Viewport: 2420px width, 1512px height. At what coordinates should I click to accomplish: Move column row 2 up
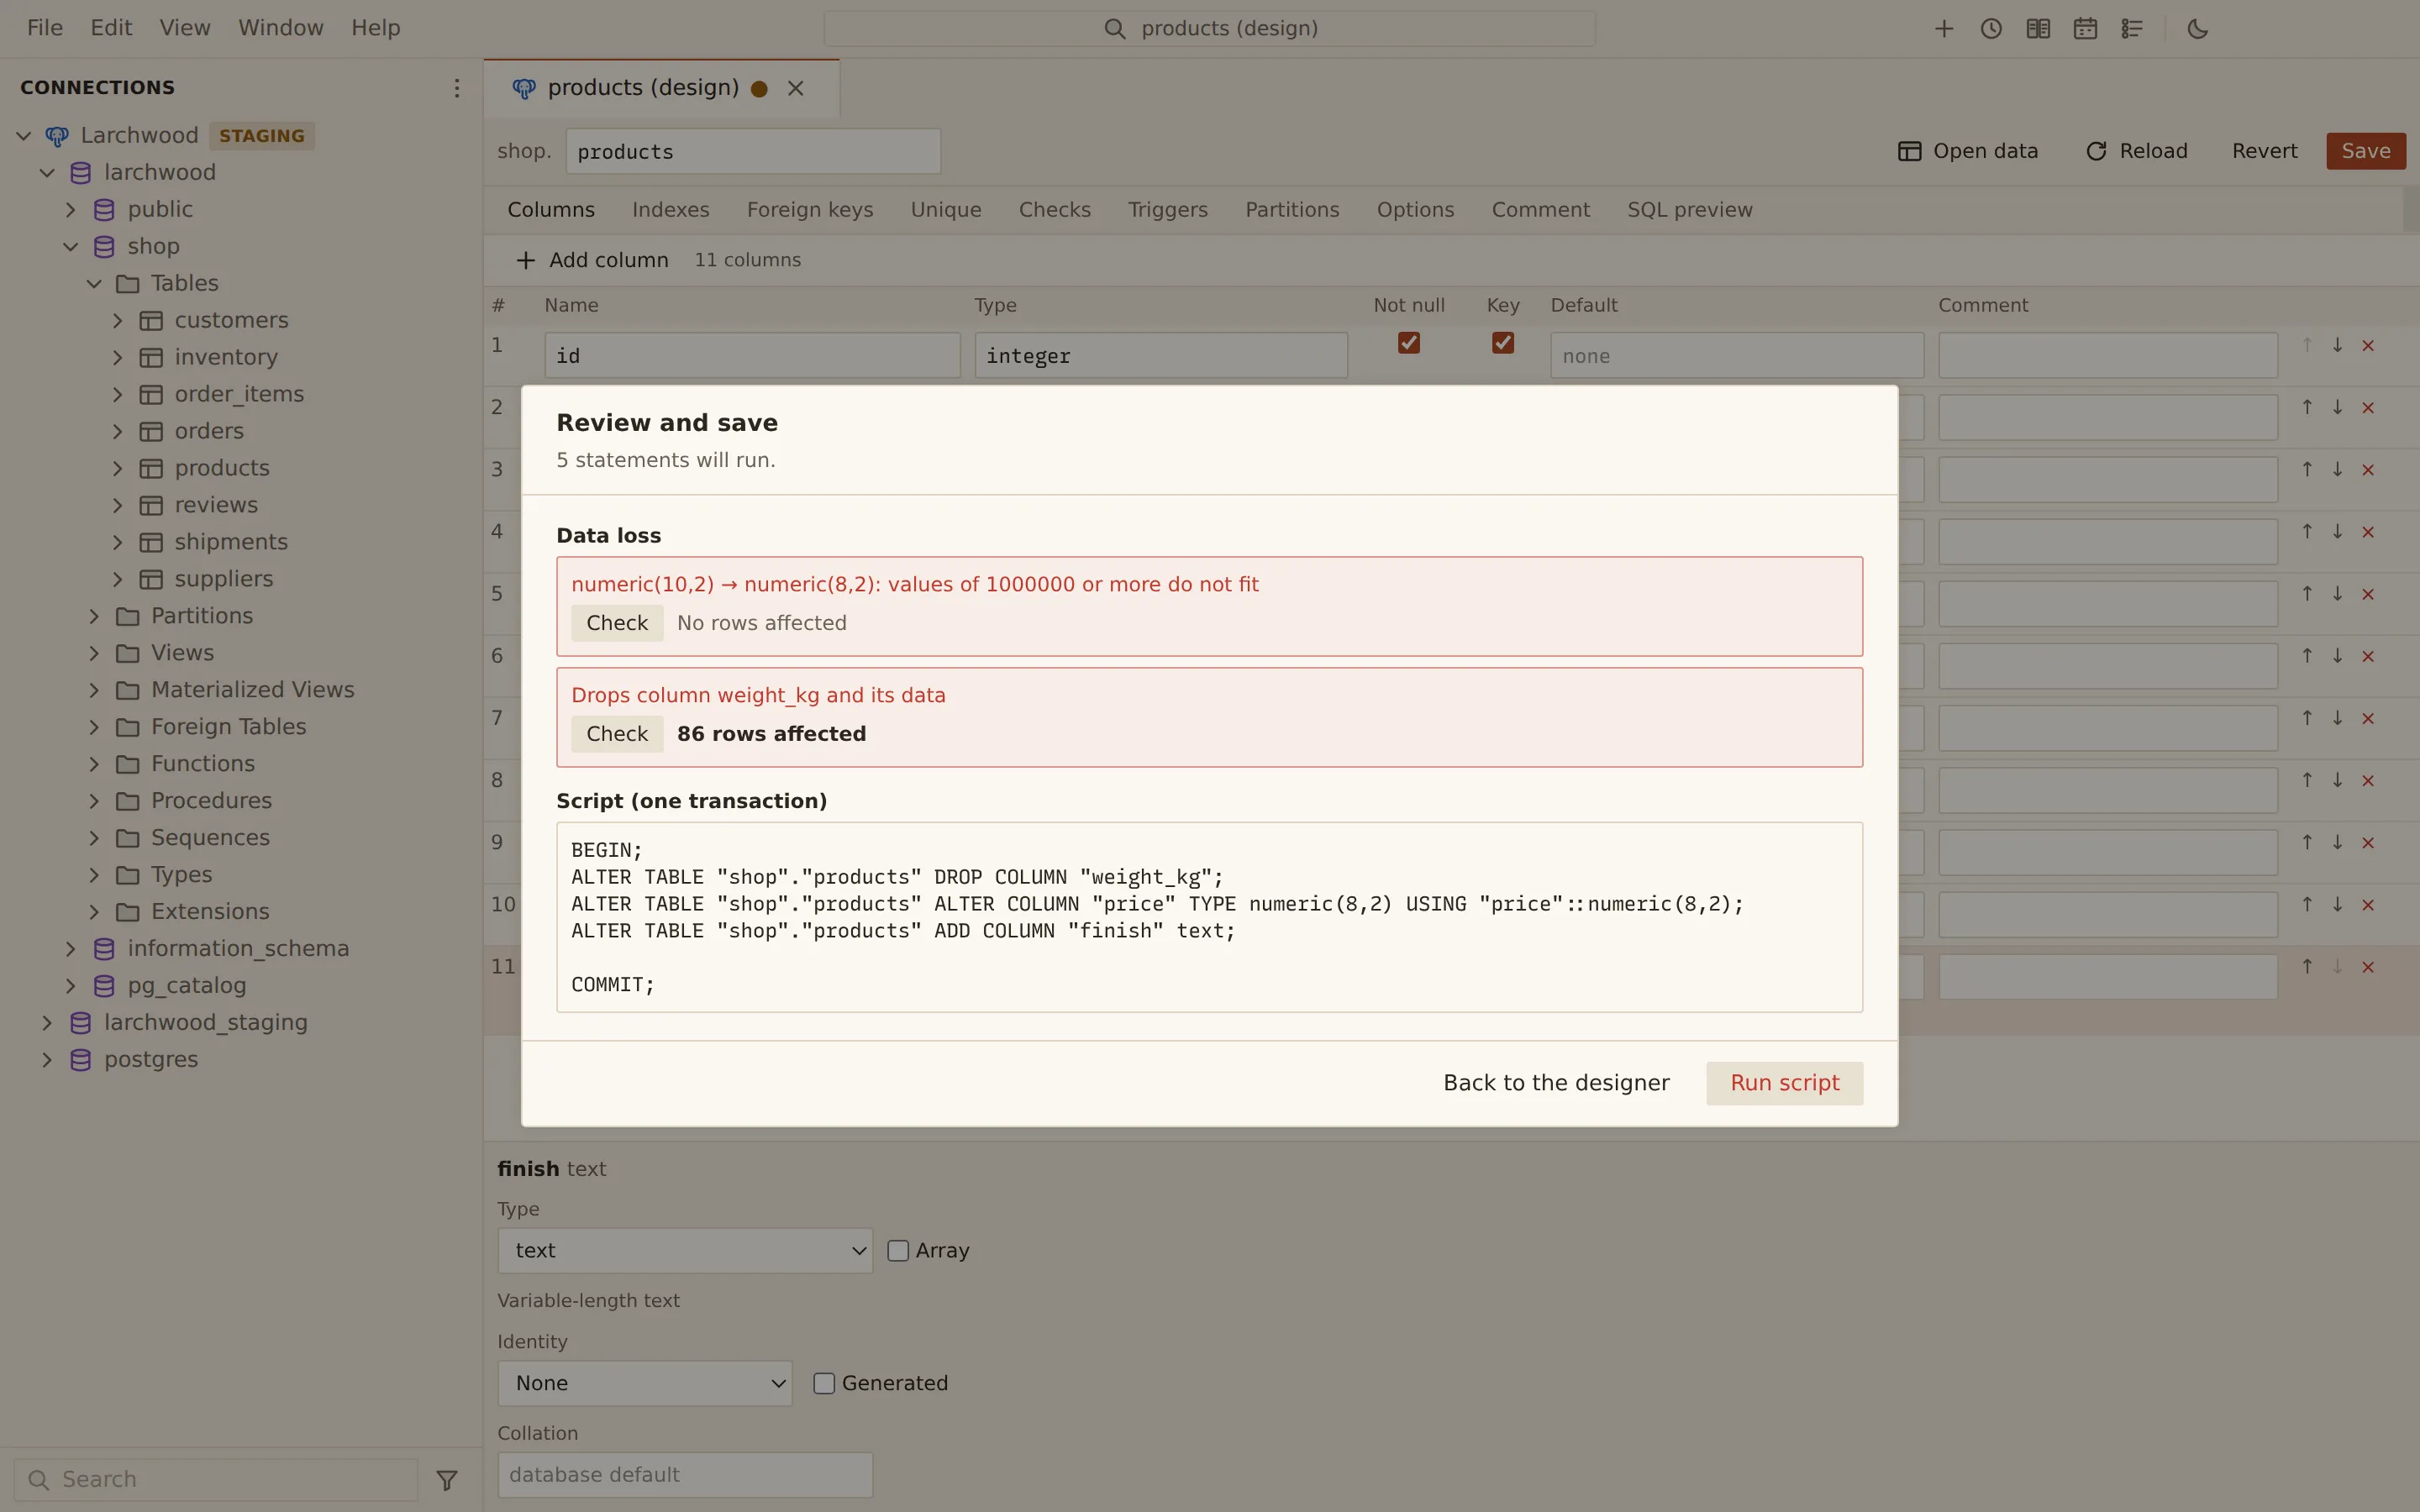tap(2307, 407)
